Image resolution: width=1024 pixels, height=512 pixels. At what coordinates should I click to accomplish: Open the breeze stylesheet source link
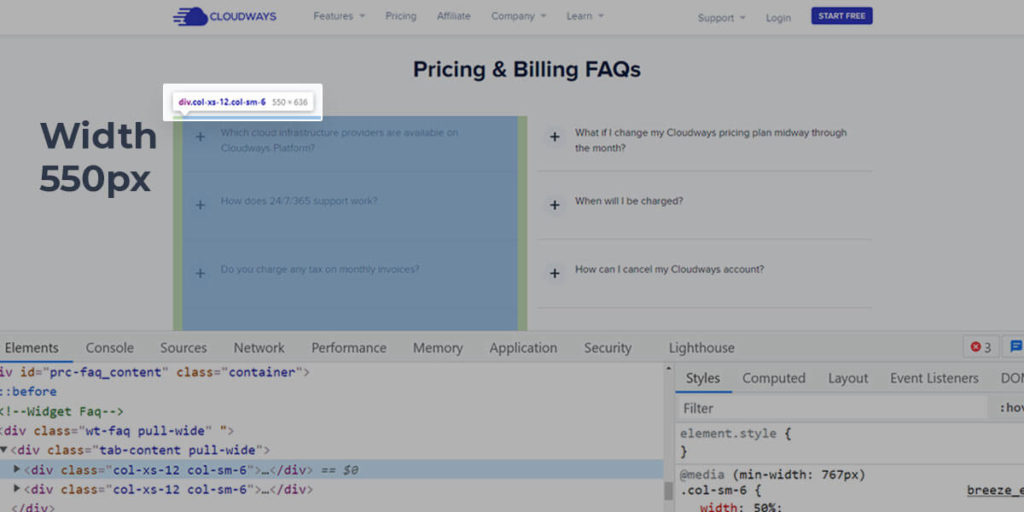[995, 491]
